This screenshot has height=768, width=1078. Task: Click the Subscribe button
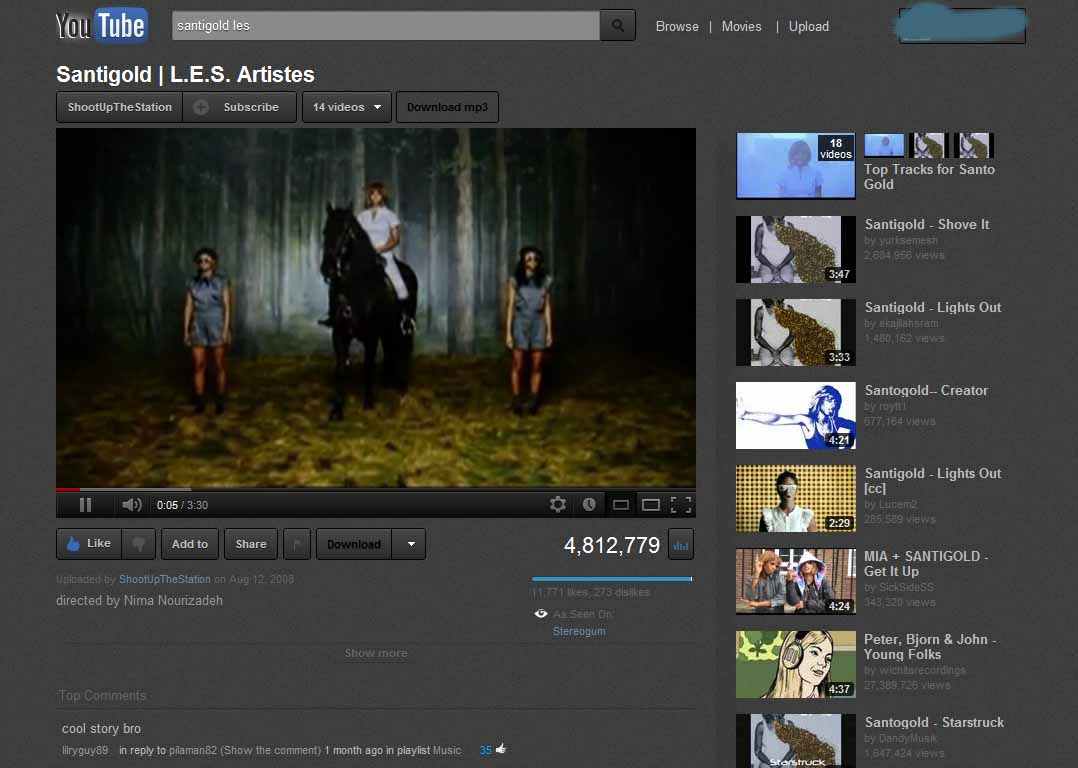click(x=239, y=107)
